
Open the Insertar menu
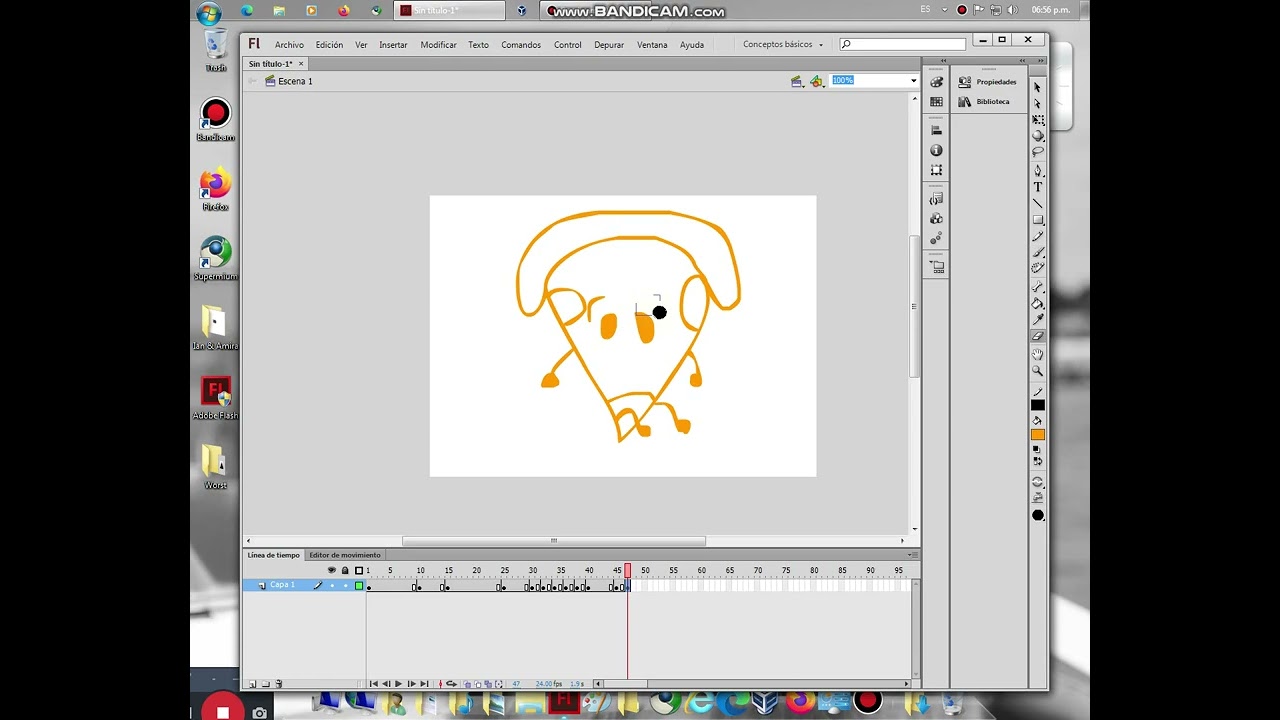pyautogui.click(x=393, y=45)
